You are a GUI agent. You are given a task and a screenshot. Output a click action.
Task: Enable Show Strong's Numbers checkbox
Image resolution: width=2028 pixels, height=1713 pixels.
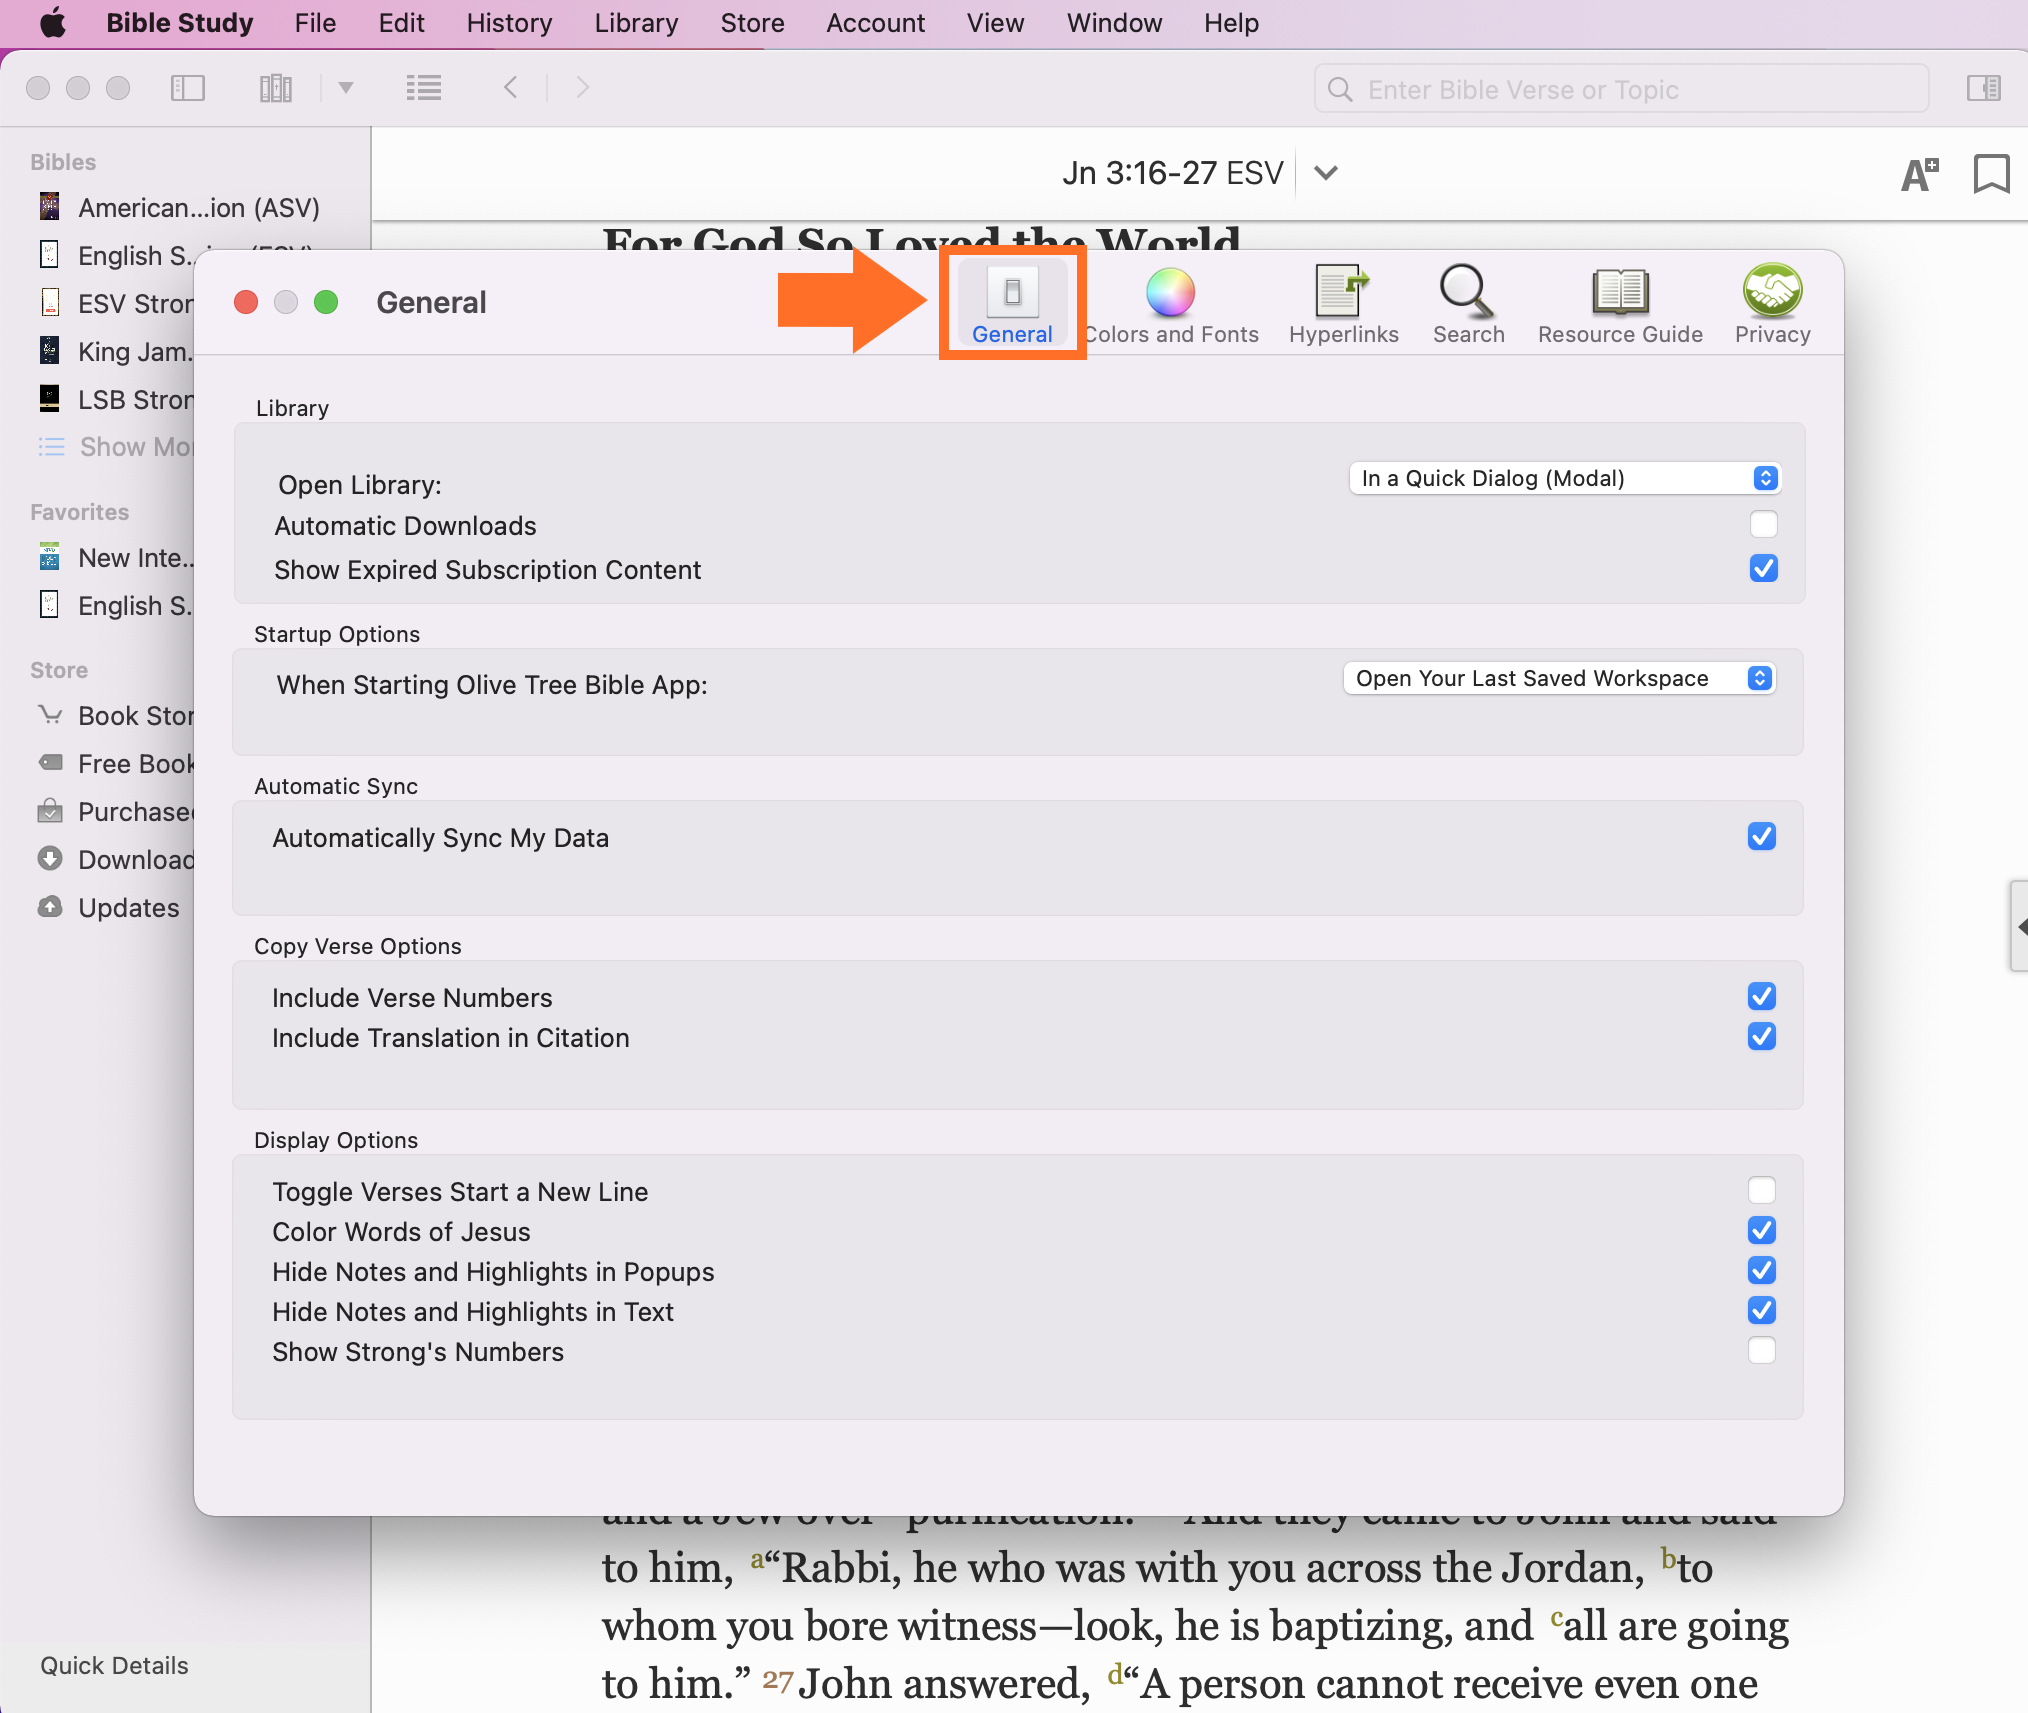coord(1761,1351)
